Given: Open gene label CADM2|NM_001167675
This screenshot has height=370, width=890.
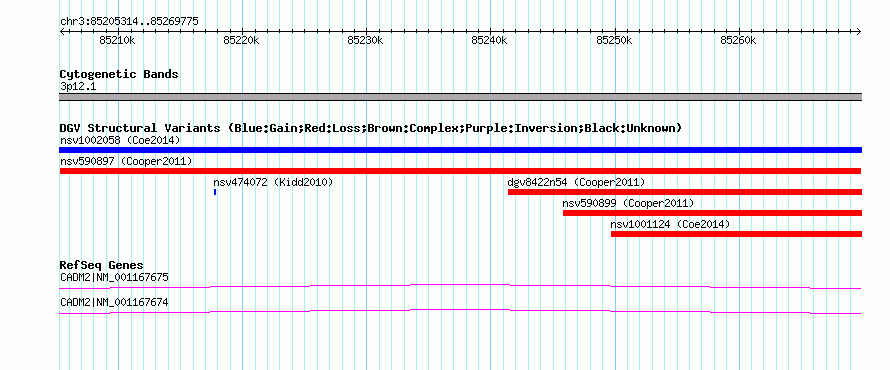Looking at the screenshot, I should click(114, 277).
